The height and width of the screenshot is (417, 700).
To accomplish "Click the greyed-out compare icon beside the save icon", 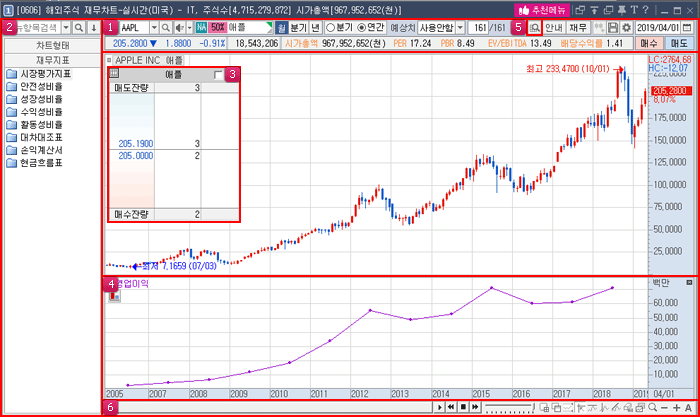I will (x=599, y=28).
